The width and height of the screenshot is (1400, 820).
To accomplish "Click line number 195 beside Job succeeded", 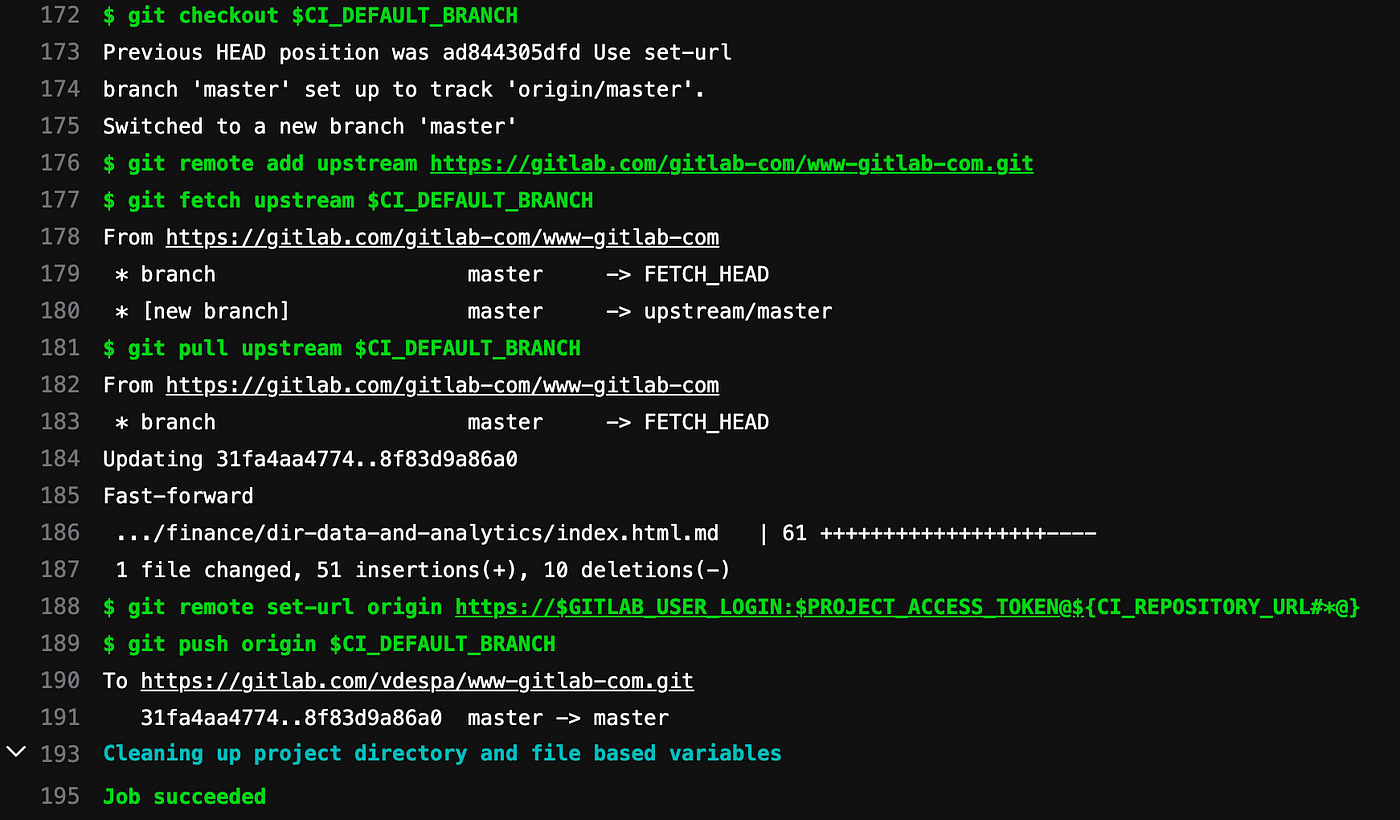I will click(60, 797).
